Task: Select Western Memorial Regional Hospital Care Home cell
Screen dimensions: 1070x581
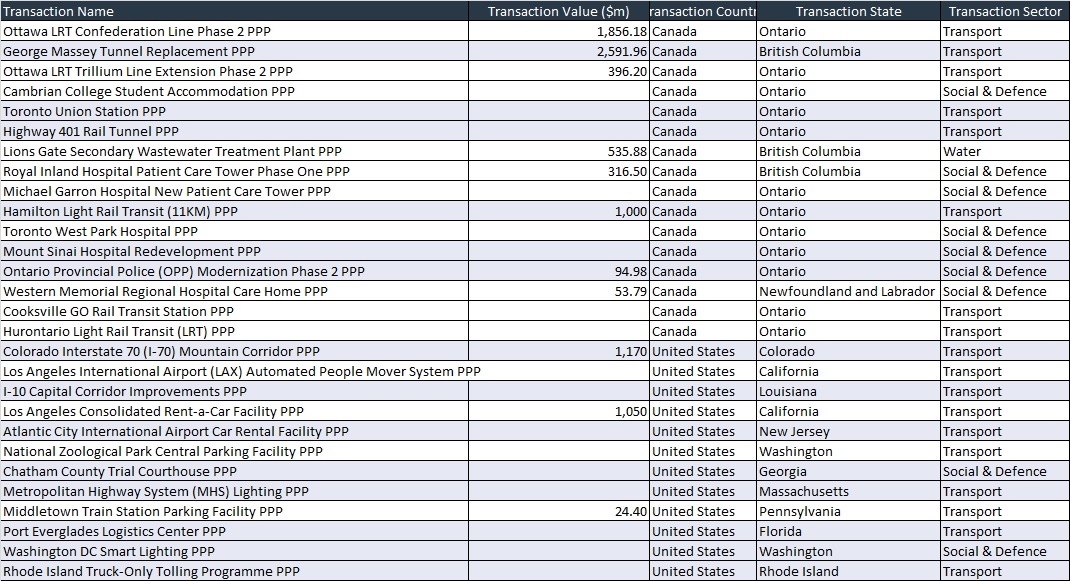Action: (234, 292)
